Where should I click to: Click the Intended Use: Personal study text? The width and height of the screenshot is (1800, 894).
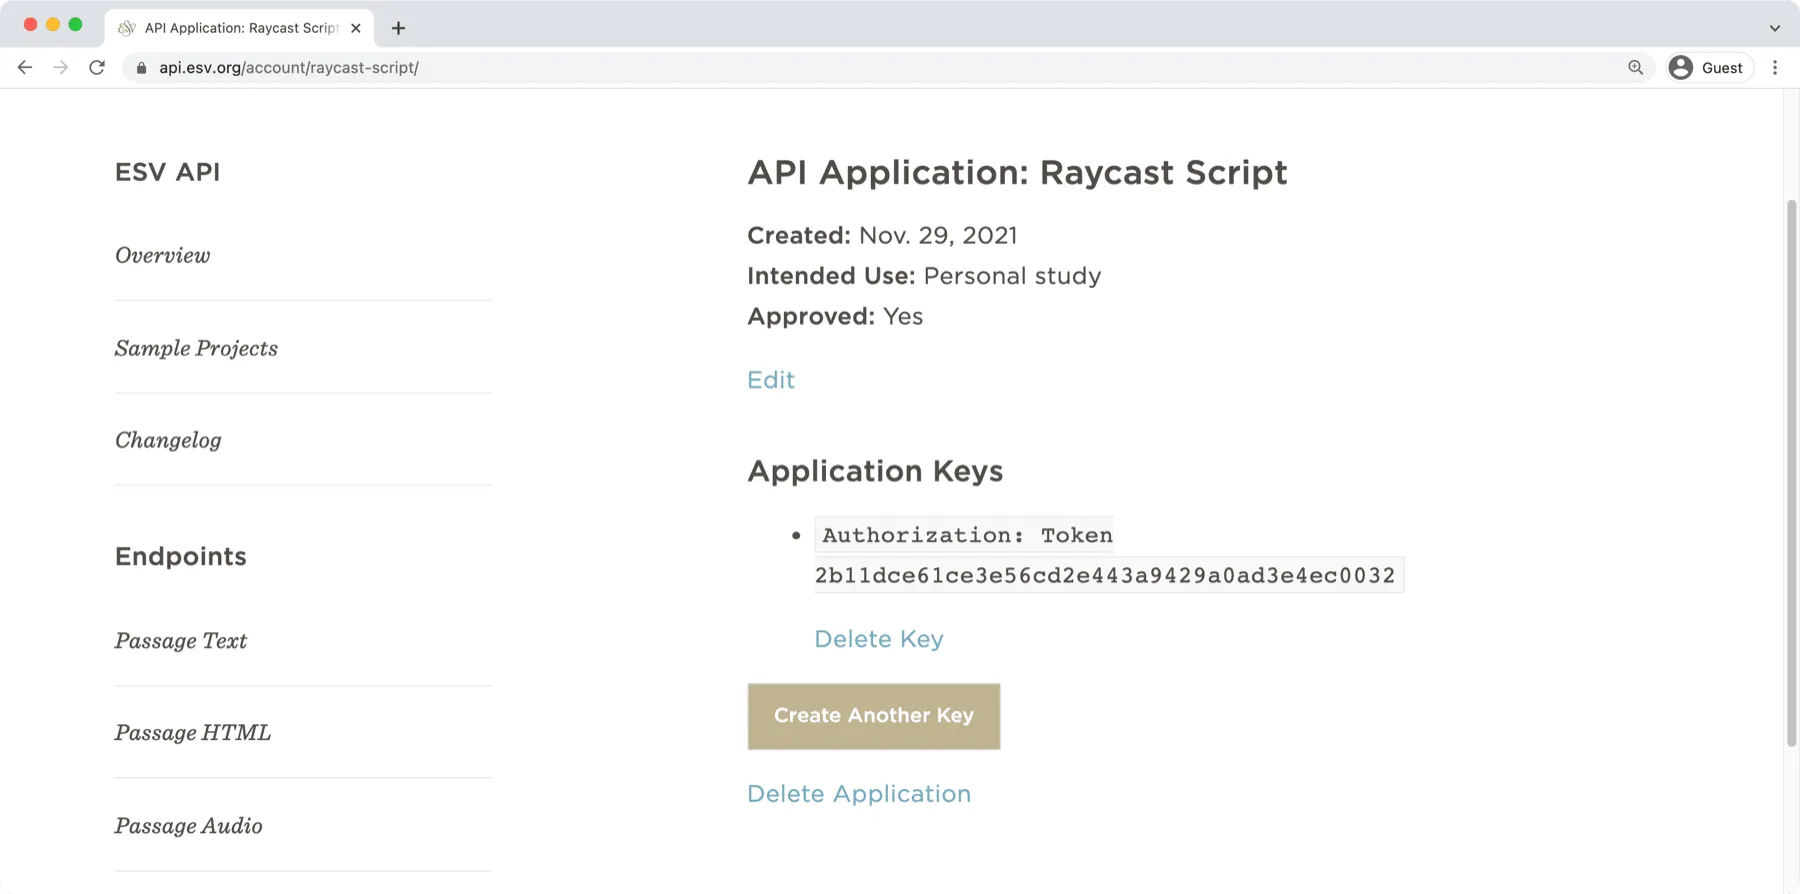coord(924,276)
